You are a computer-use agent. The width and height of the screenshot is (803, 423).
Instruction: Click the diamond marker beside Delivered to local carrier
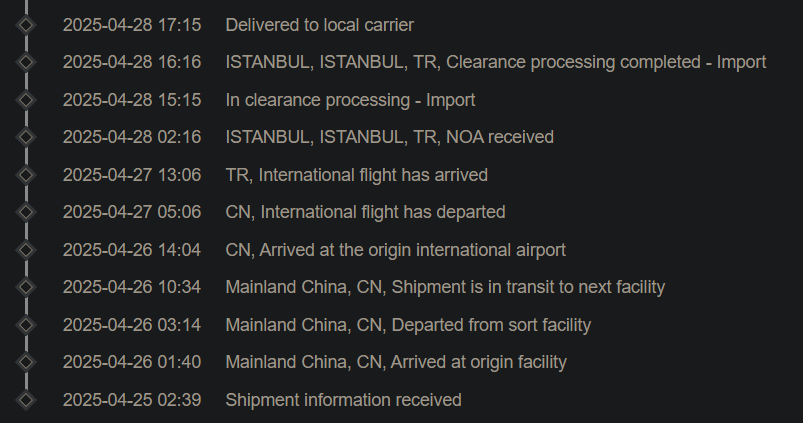pos(26,25)
